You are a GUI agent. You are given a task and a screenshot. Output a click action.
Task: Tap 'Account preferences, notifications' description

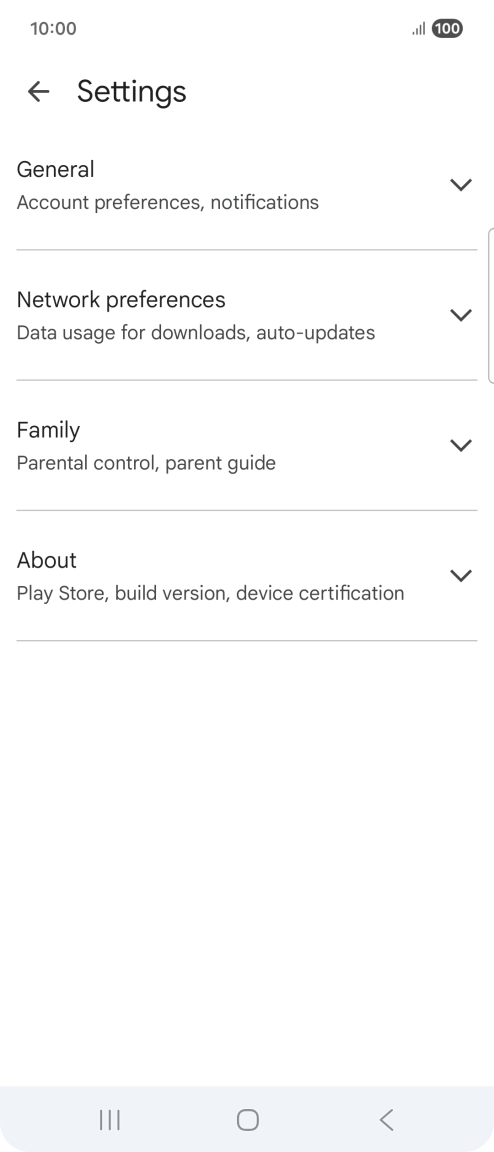[x=168, y=202]
